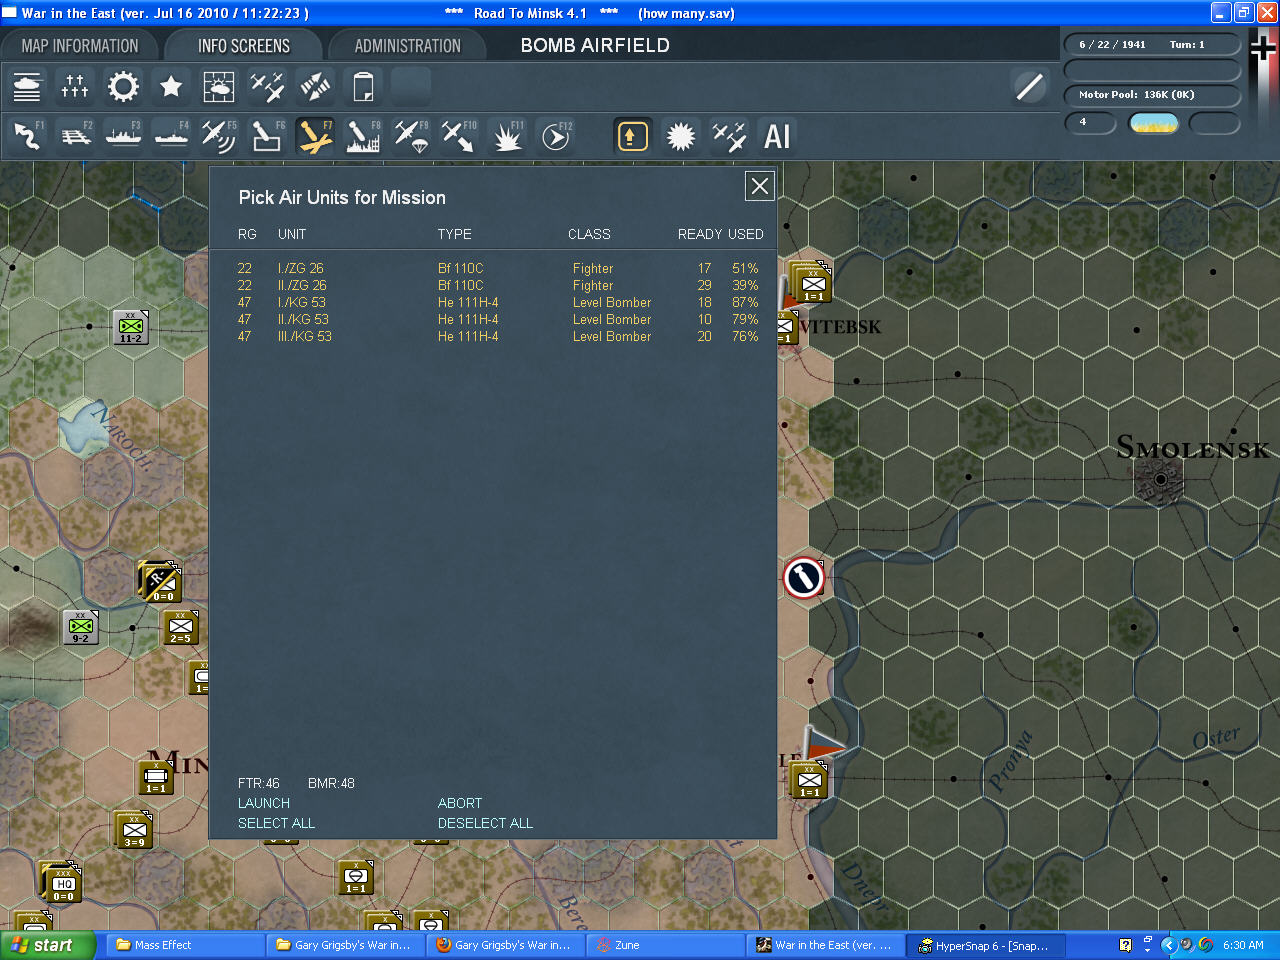This screenshot has width=1280, height=960.
Task: Click the BMR:48 bomber count
Action: click(331, 783)
